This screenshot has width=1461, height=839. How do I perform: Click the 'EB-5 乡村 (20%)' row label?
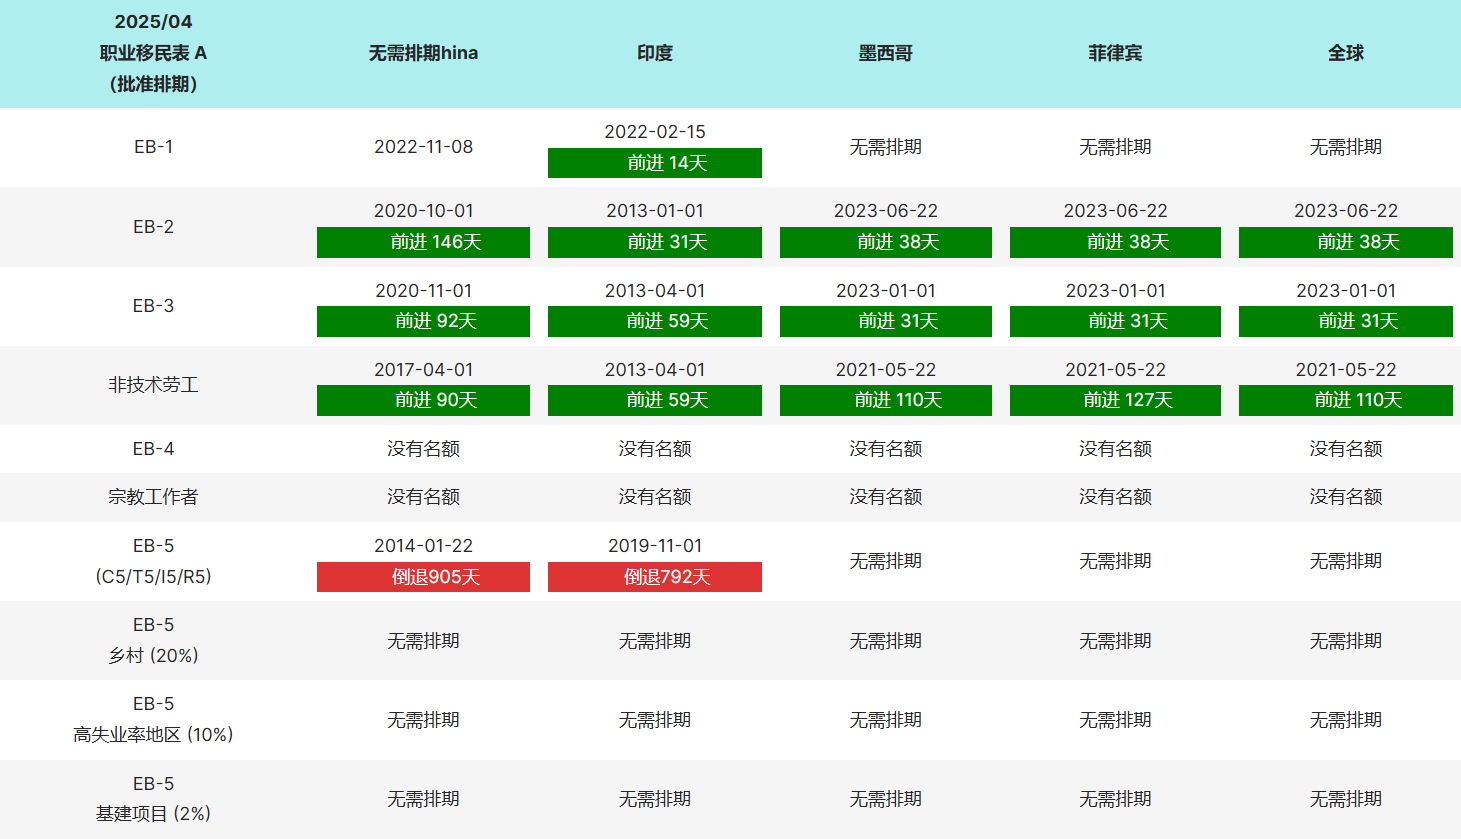point(153,641)
